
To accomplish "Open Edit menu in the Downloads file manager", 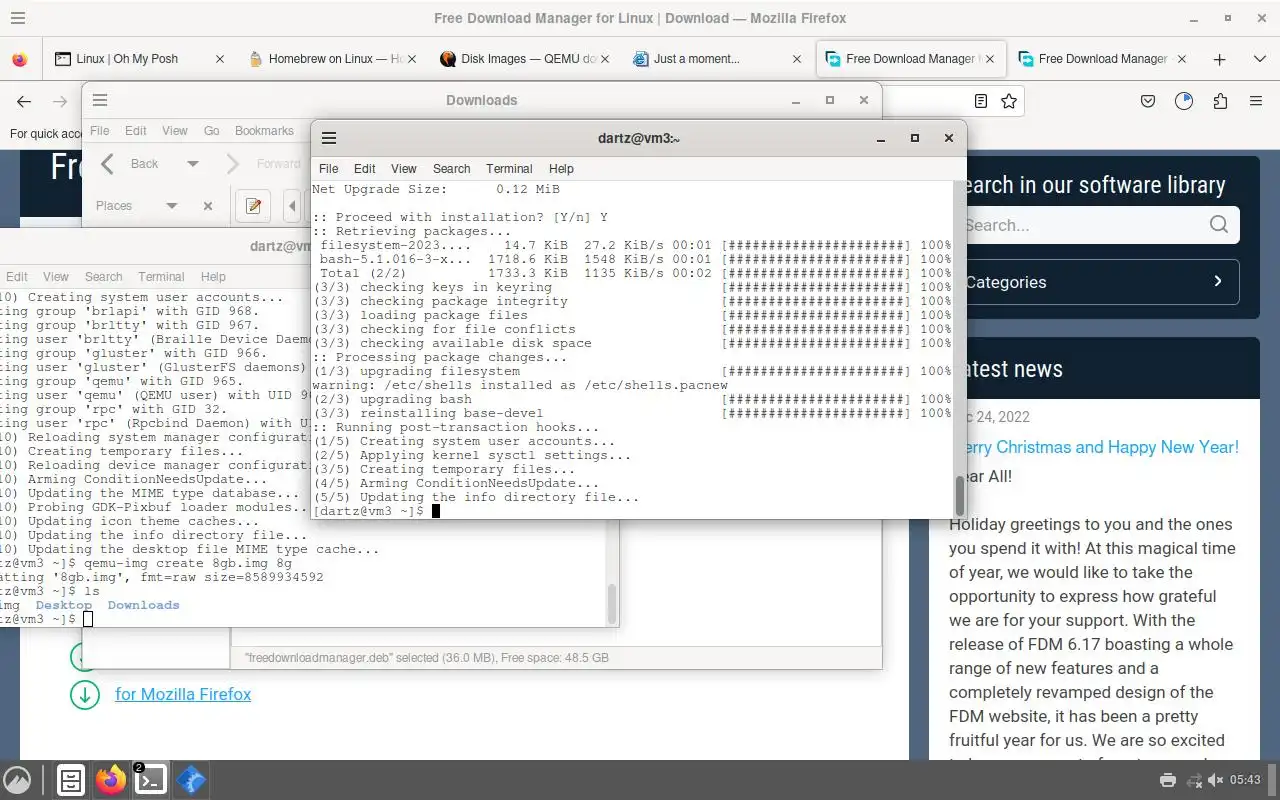I will coord(136,131).
